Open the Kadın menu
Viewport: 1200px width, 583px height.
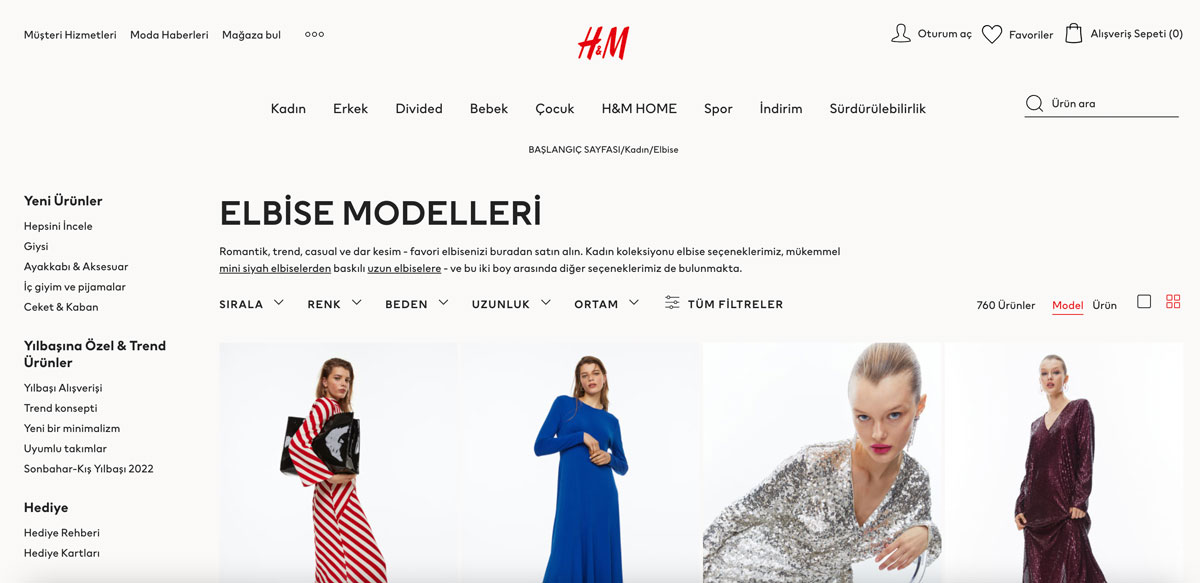tap(288, 108)
